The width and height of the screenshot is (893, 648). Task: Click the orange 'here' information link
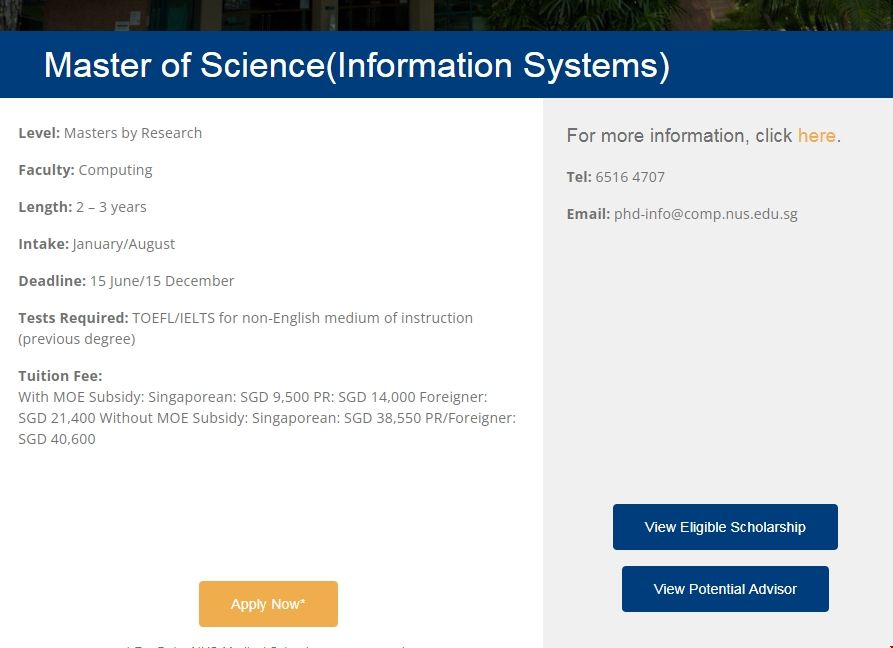(x=816, y=136)
